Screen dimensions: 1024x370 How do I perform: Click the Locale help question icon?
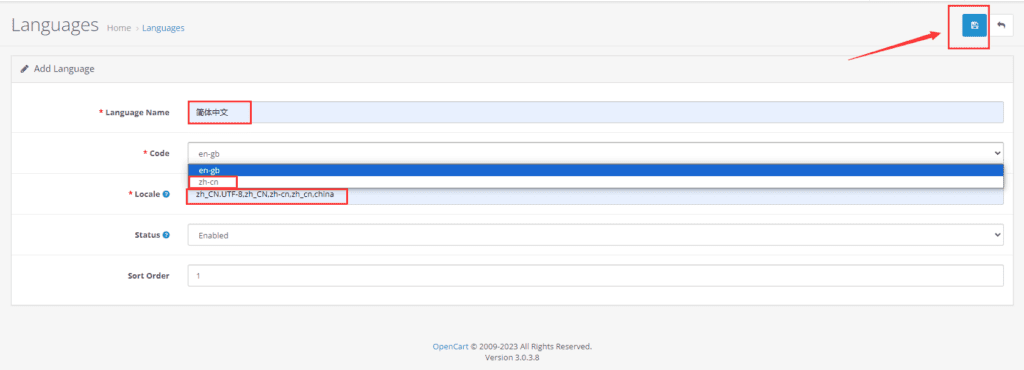point(167,194)
